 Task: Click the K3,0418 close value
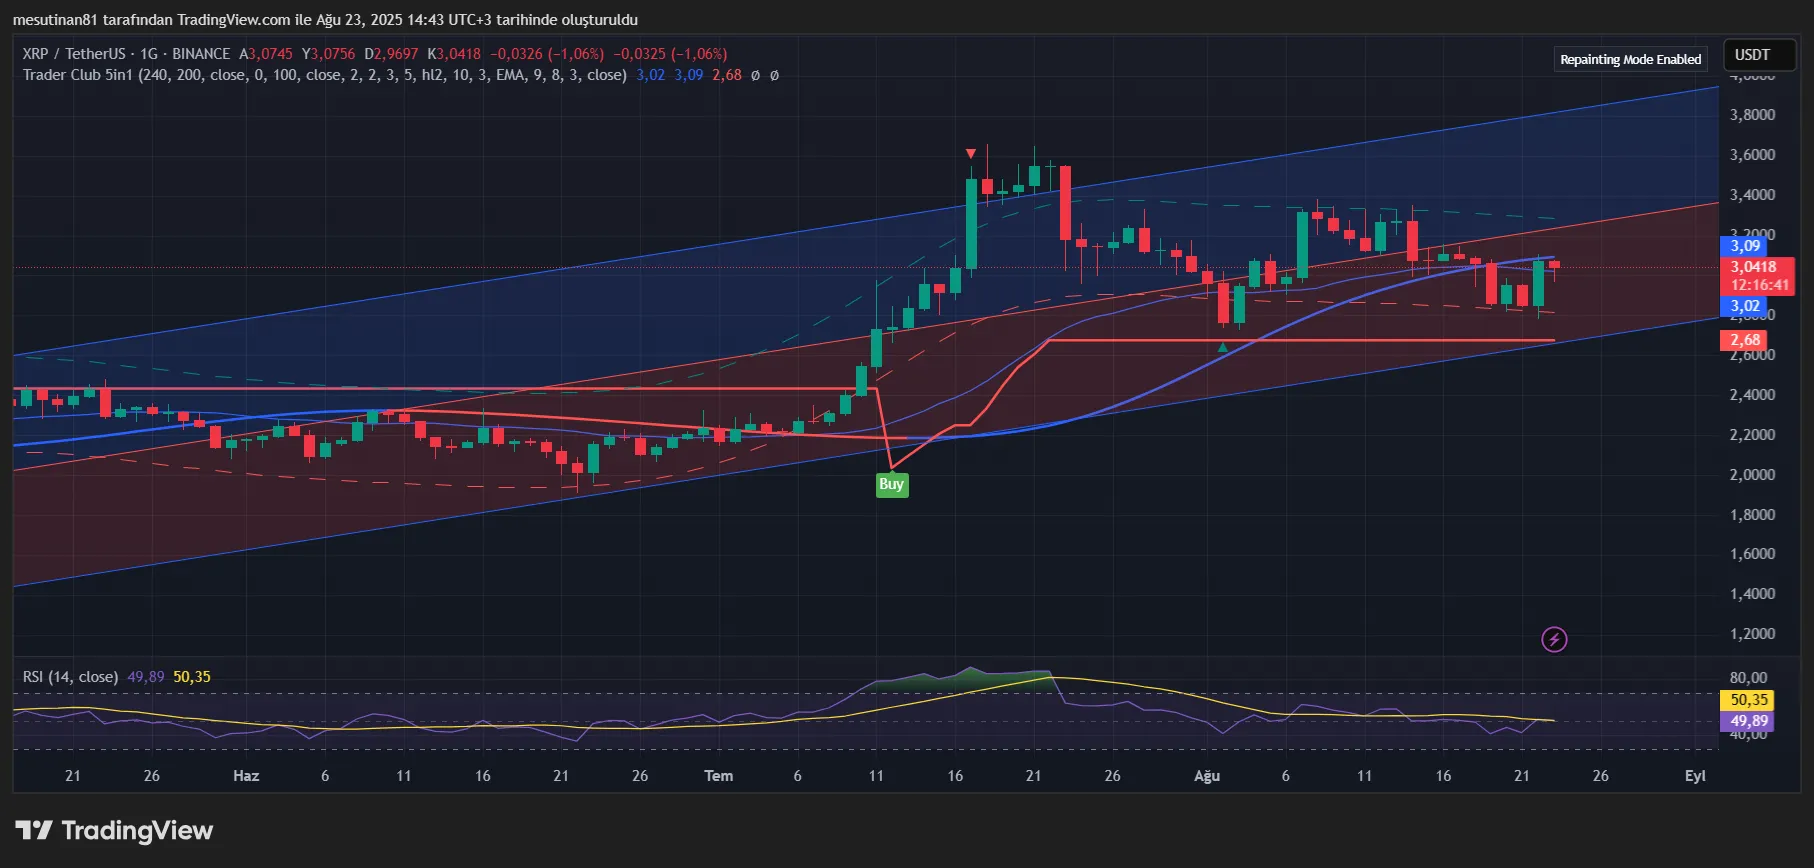point(454,54)
